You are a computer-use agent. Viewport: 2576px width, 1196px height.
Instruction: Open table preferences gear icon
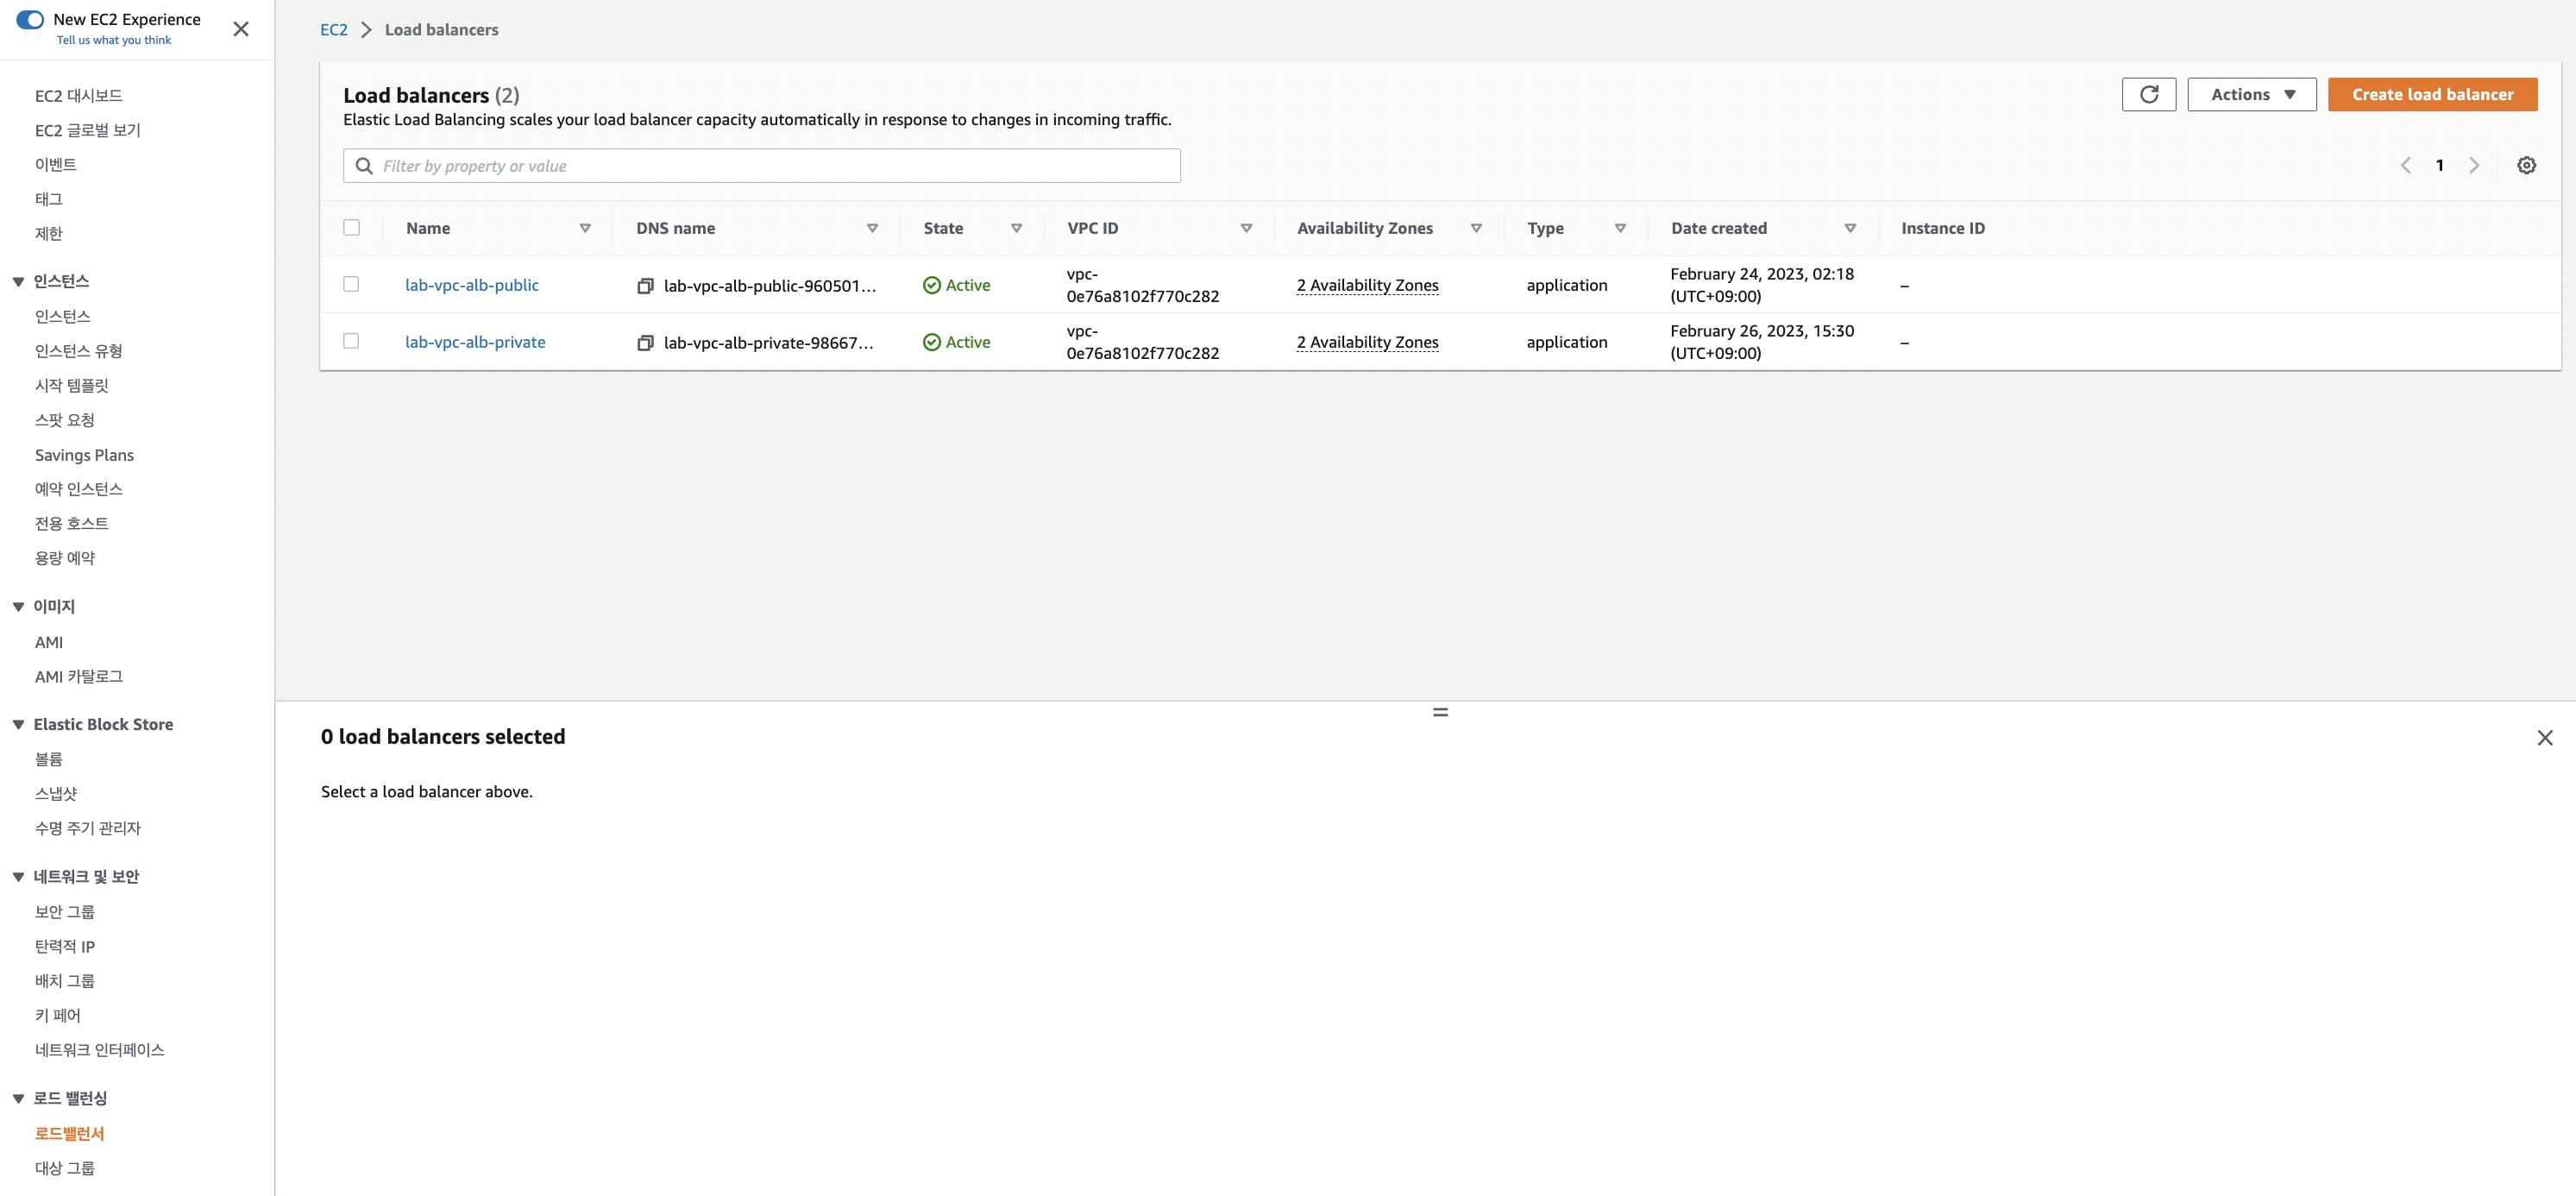pos(2526,165)
